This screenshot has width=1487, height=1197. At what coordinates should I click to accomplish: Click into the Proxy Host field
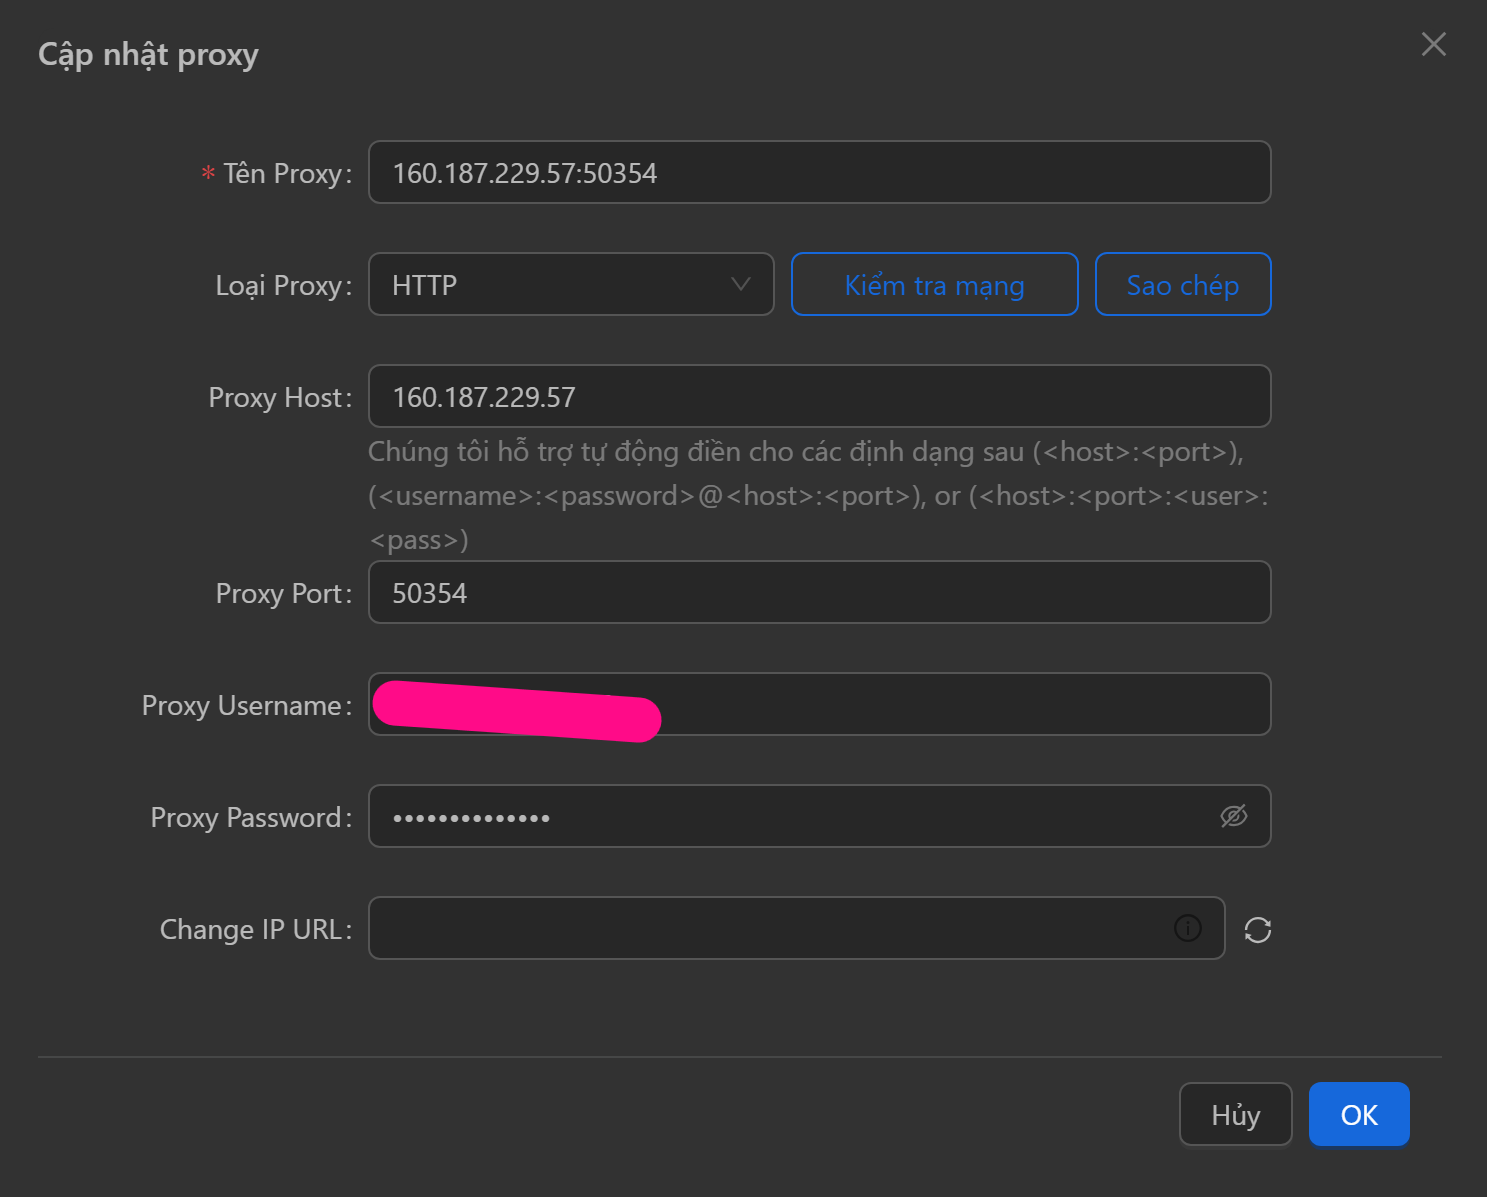click(x=818, y=396)
